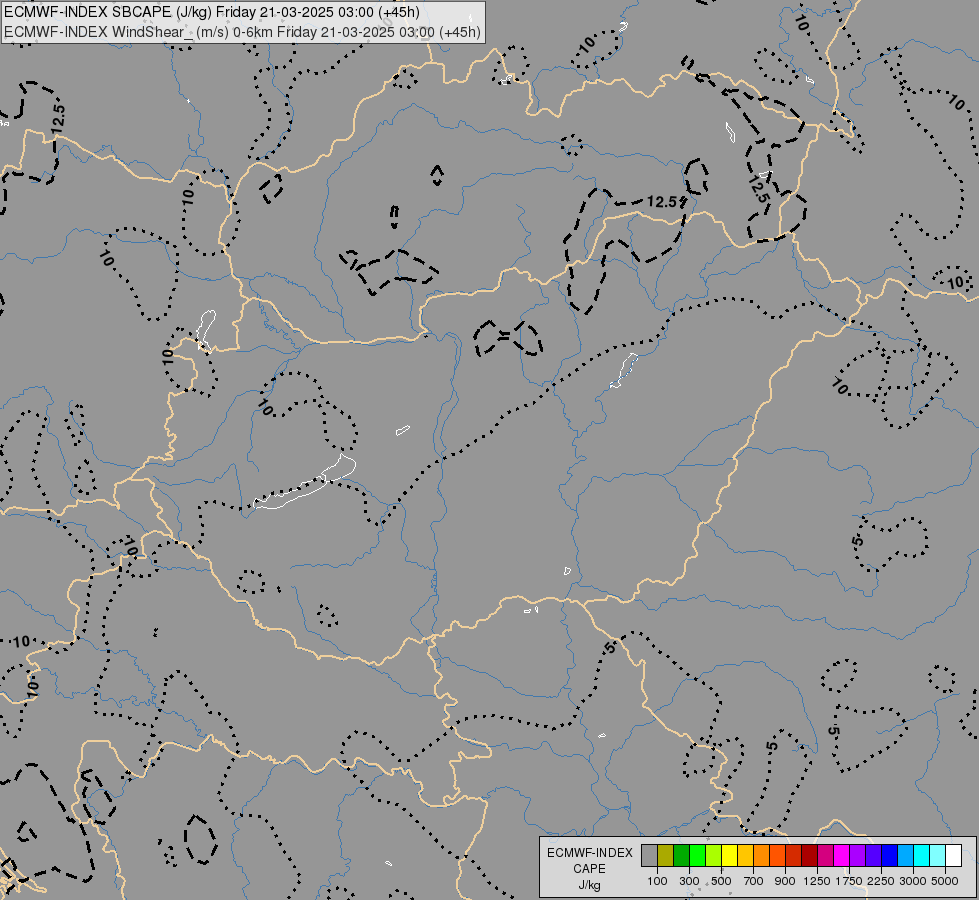
Task: Click the '900' legend tick label
Action: tap(785, 881)
